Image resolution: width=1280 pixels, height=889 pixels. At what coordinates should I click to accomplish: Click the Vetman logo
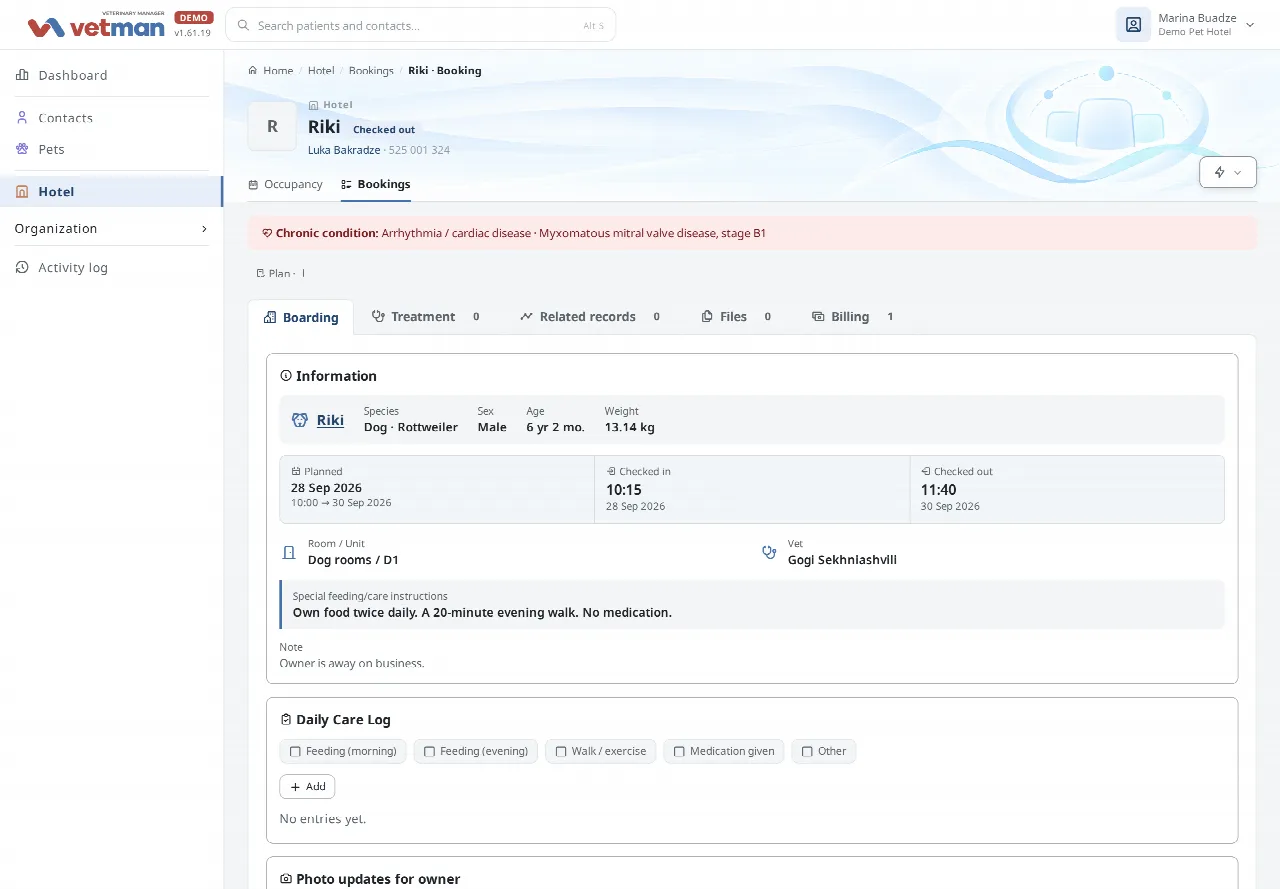(x=96, y=25)
